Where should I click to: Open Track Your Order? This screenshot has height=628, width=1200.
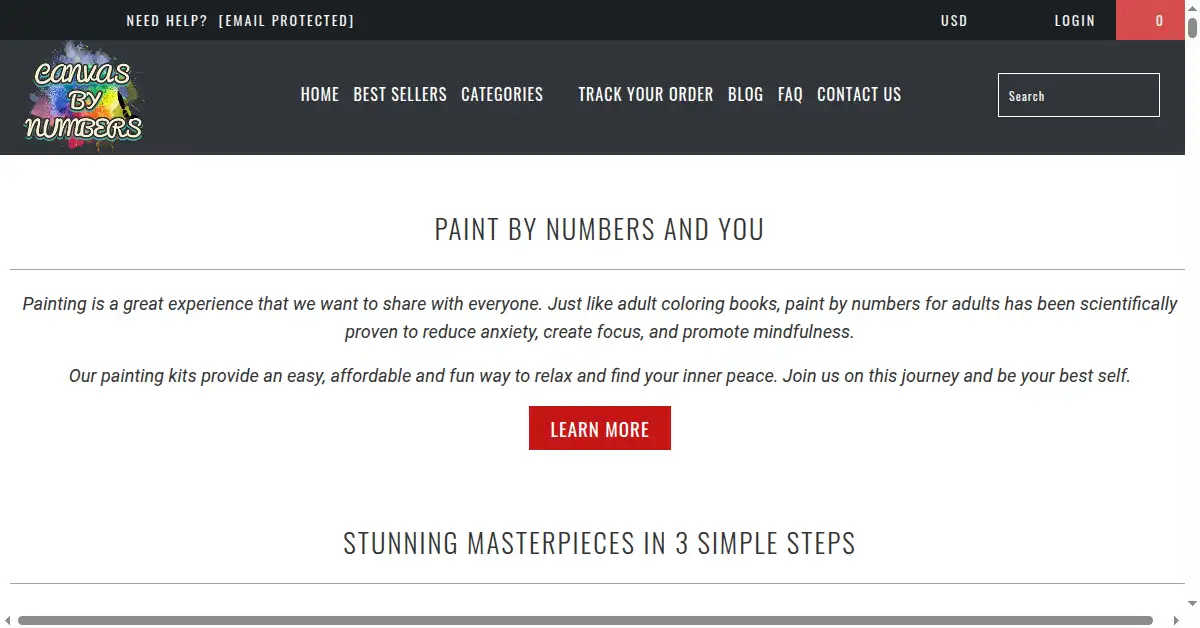coord(646,95)
